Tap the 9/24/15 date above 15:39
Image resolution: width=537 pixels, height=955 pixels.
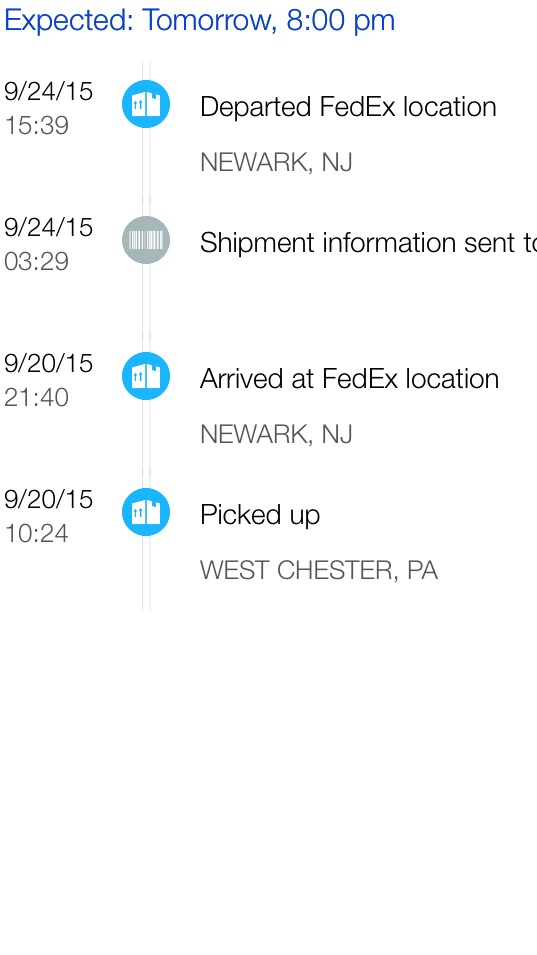[x=48, y=91]
